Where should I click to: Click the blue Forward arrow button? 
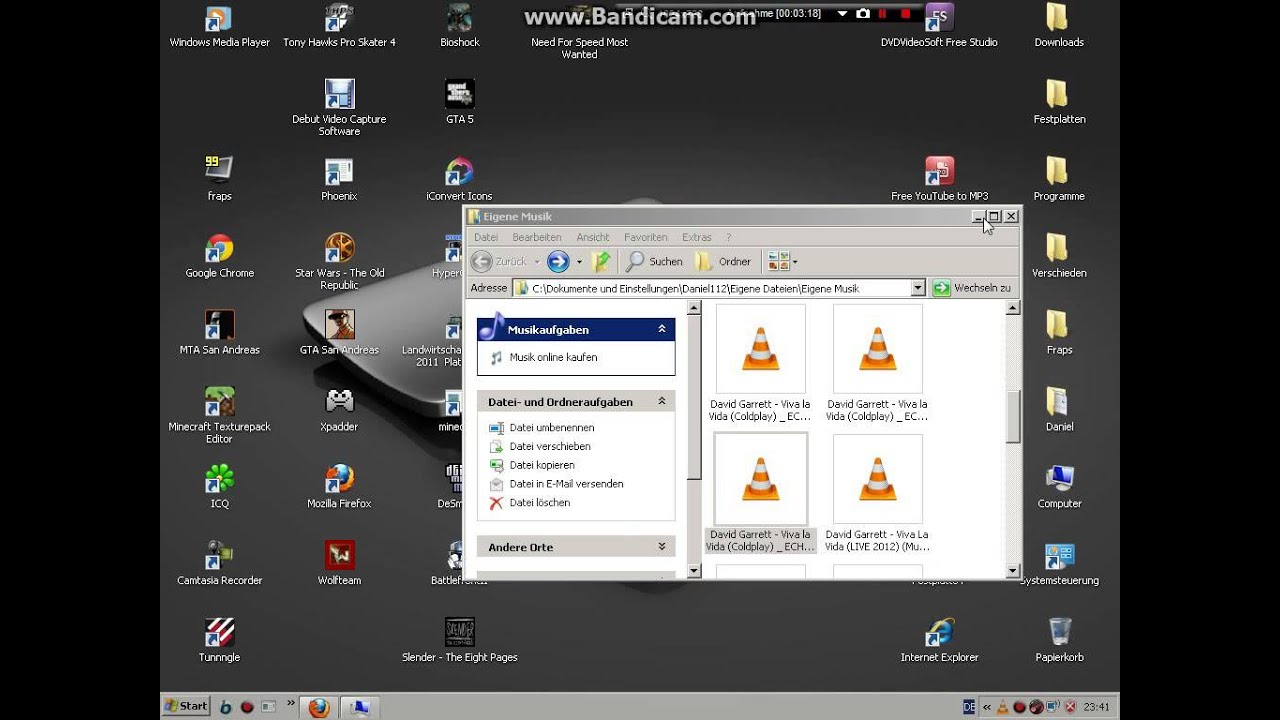pos(558,262)
